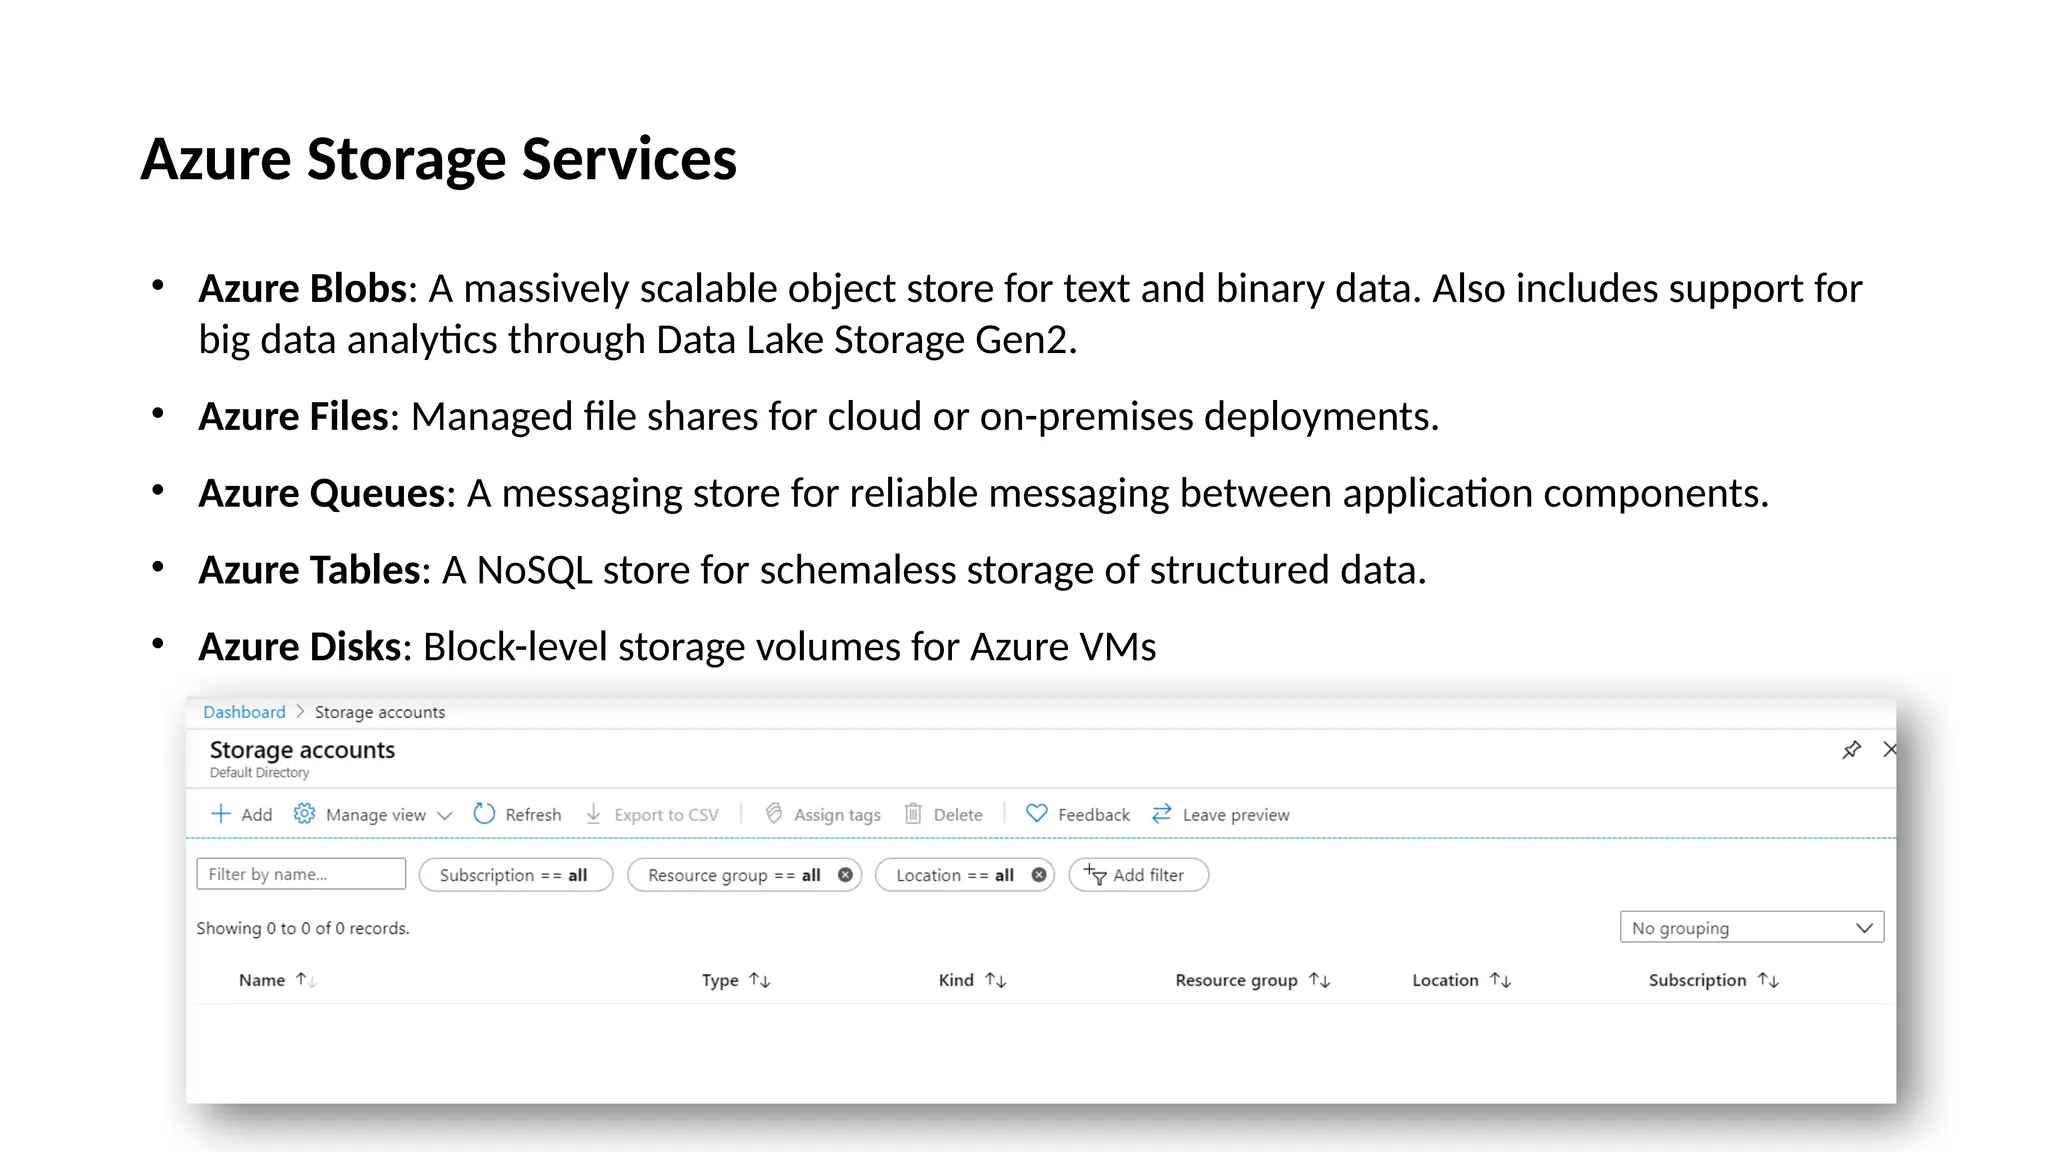
Task: Sort by Kind column arrows
Action: 996,980
